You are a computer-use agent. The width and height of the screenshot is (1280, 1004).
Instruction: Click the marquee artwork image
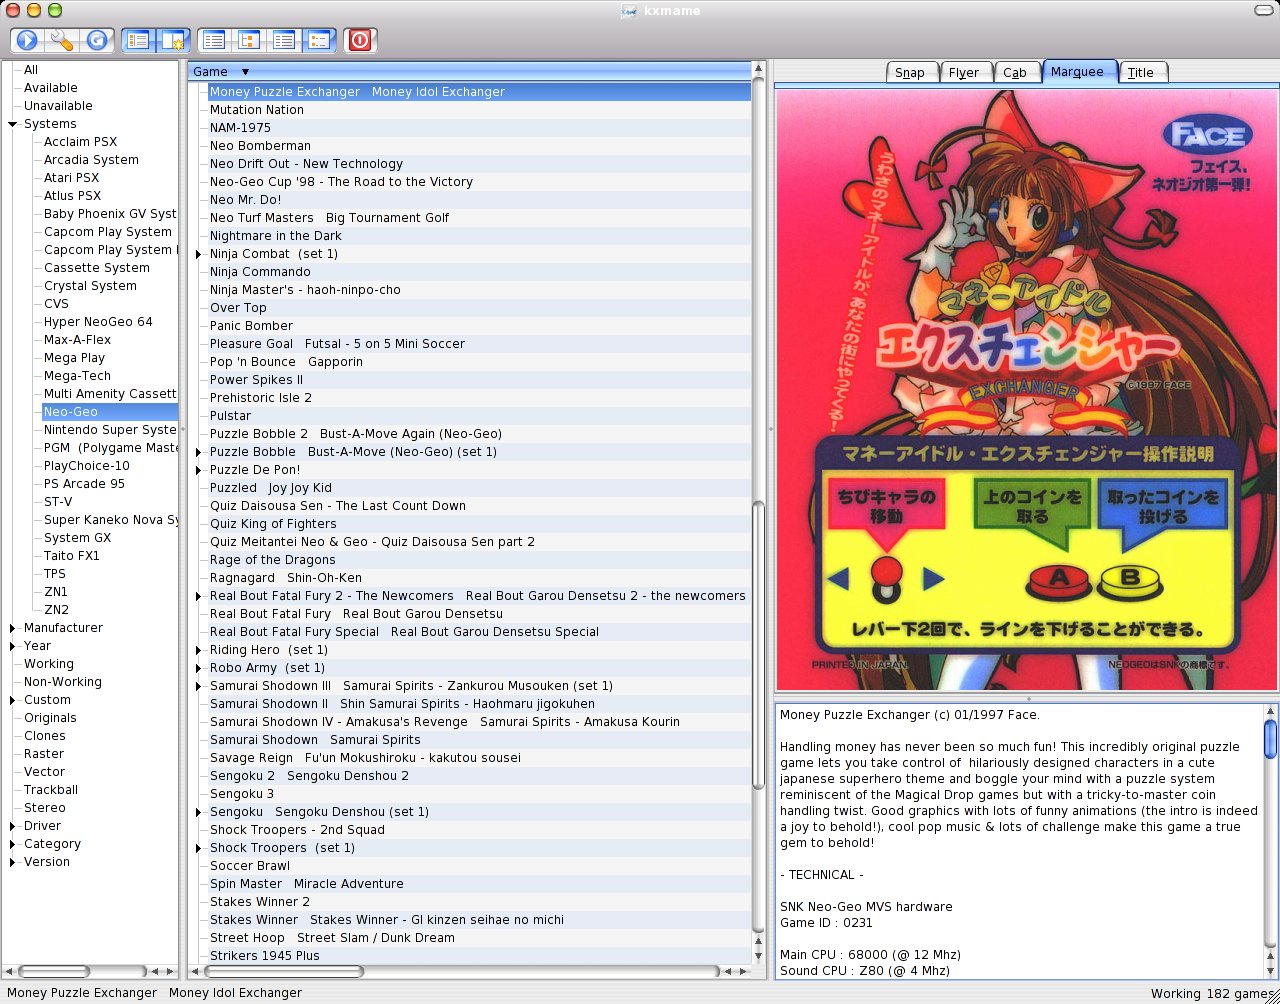(x=1026, y=388)
